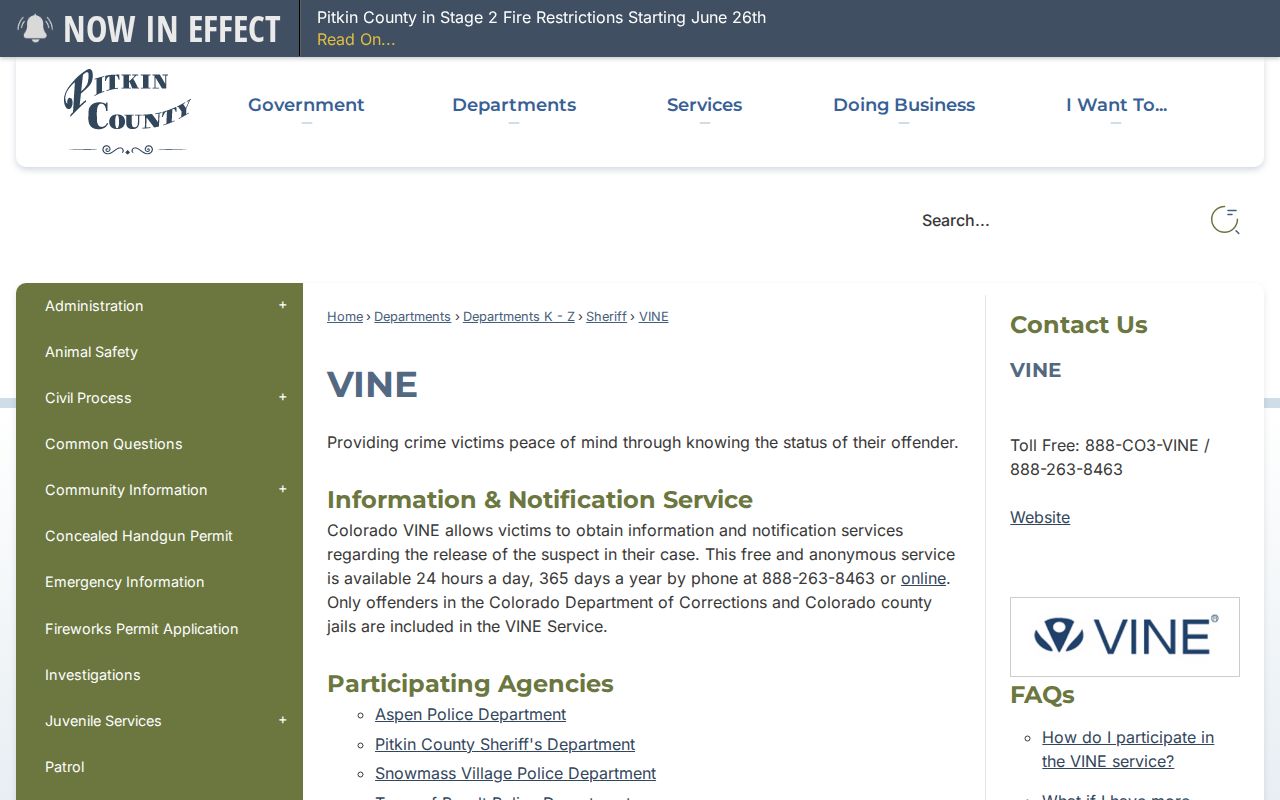Expand the Administration sidebar item
This screenshot has height=800, width=1280.
tap(283, 306)
